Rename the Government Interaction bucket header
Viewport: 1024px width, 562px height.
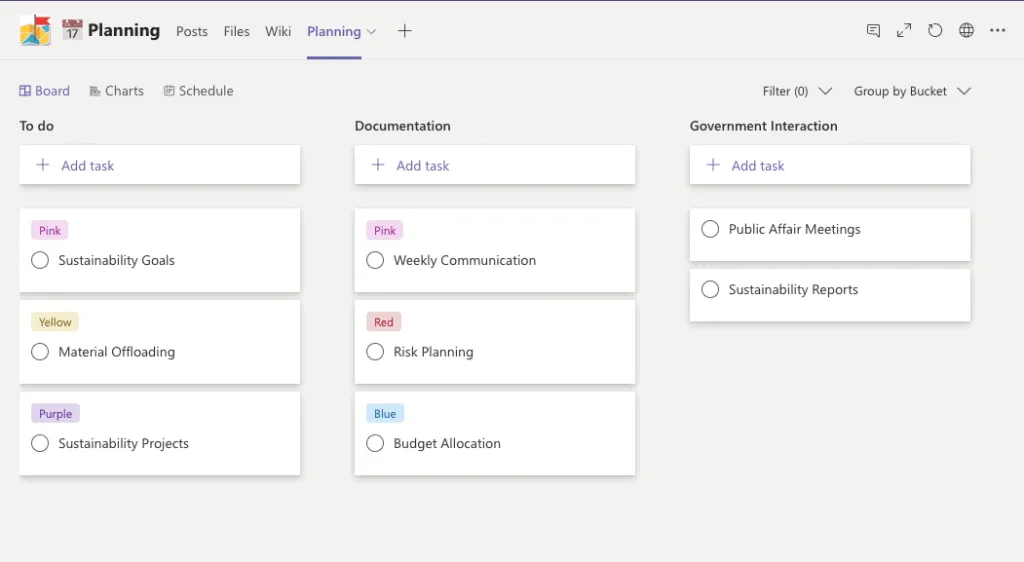coord(763,126)
